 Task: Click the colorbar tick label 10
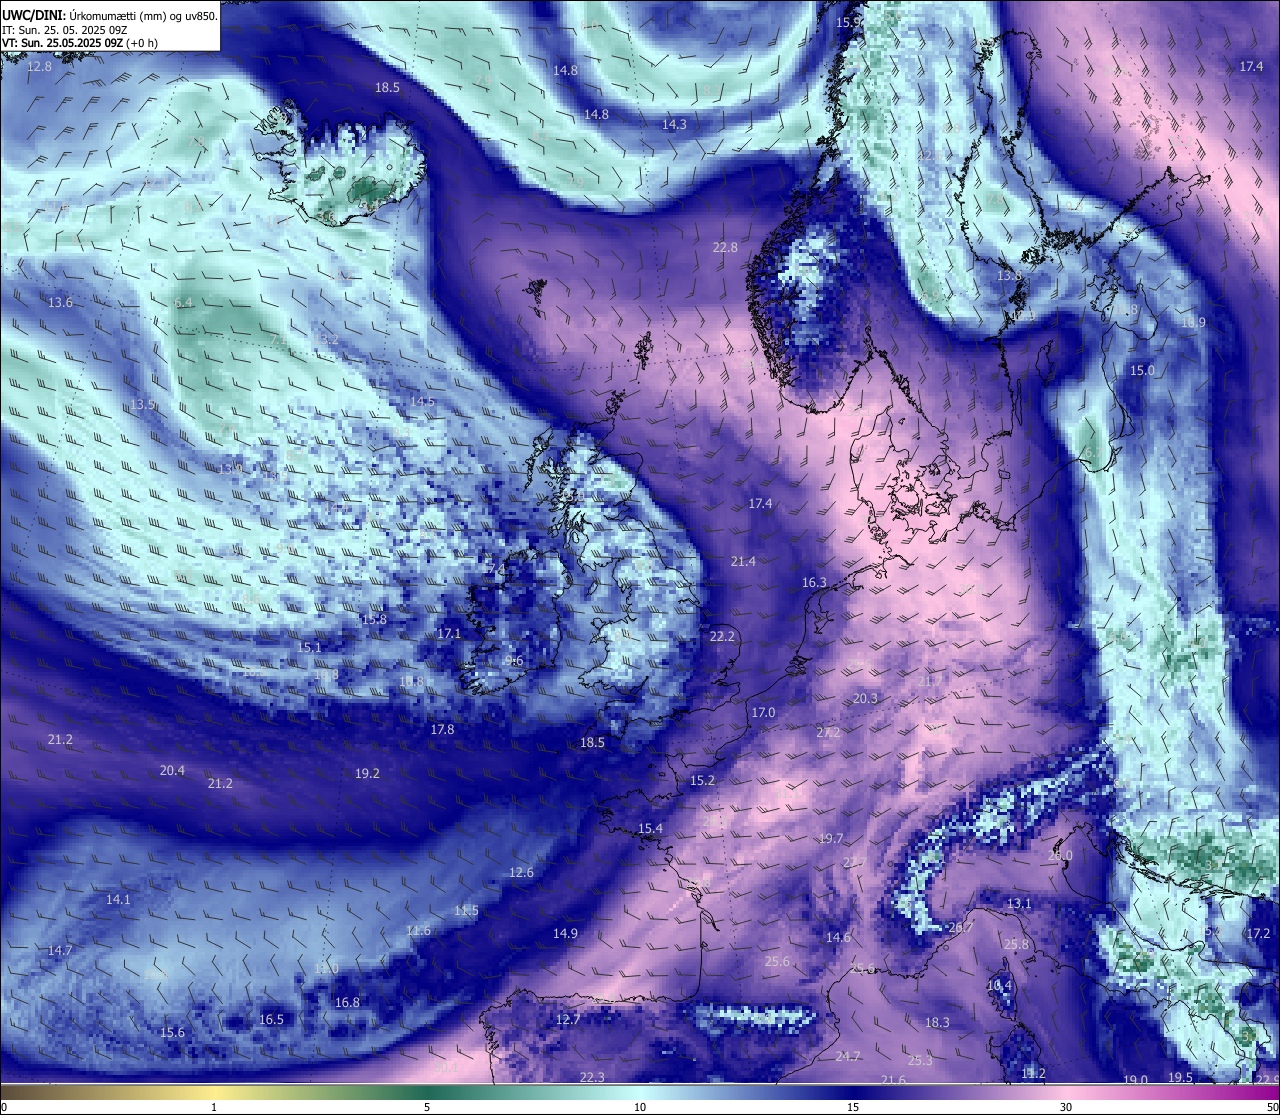point(640,1107)
